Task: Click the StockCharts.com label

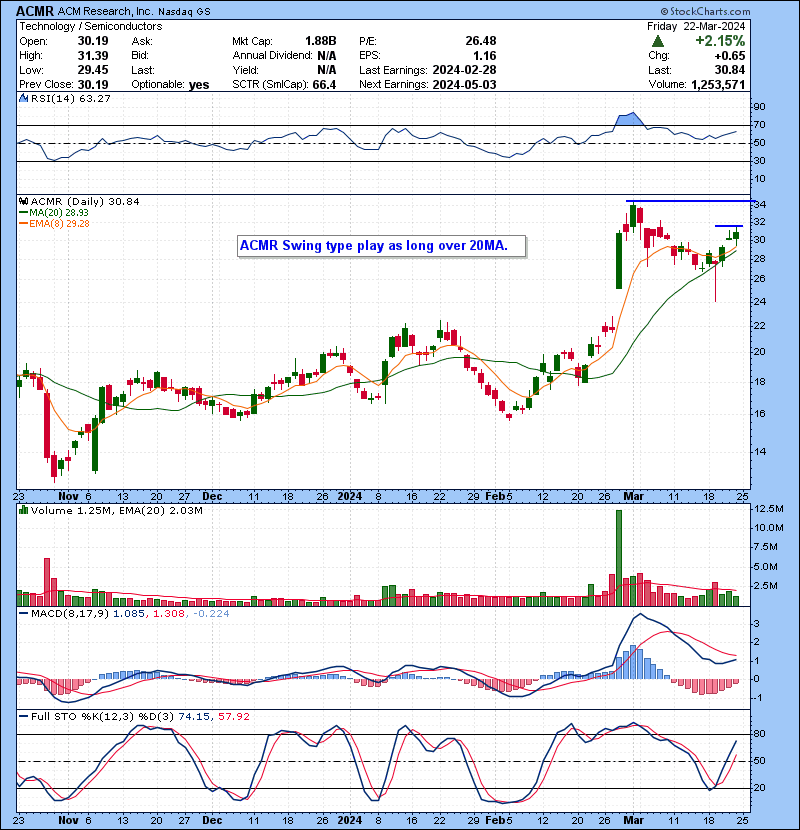Action: pos(705,11)
